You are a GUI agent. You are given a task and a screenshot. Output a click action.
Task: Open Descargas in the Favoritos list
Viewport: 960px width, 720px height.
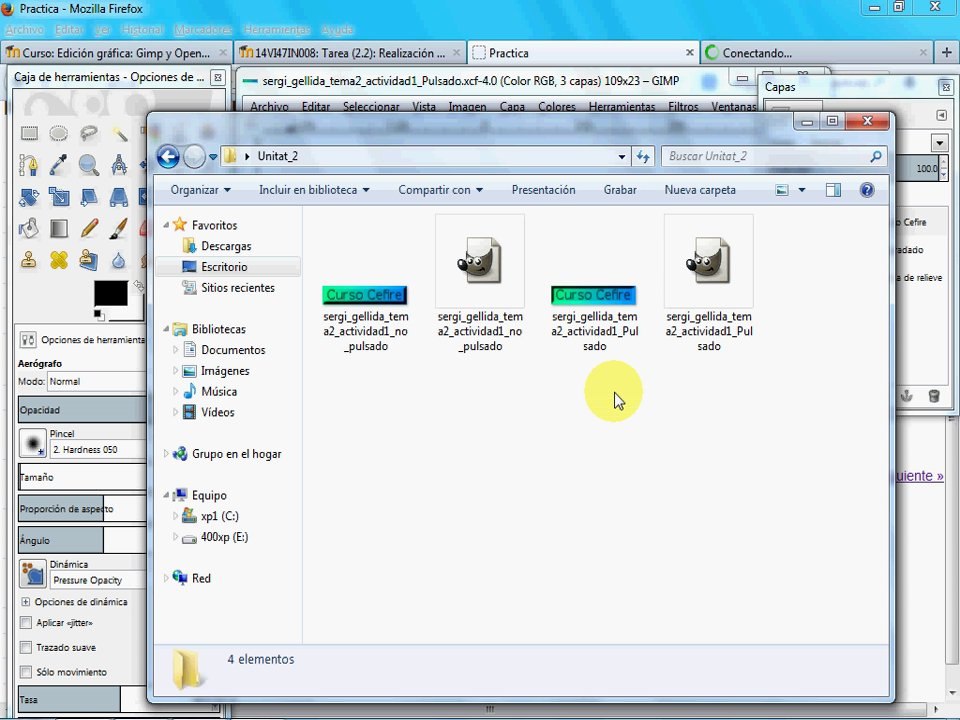click(x=226, y=246)
